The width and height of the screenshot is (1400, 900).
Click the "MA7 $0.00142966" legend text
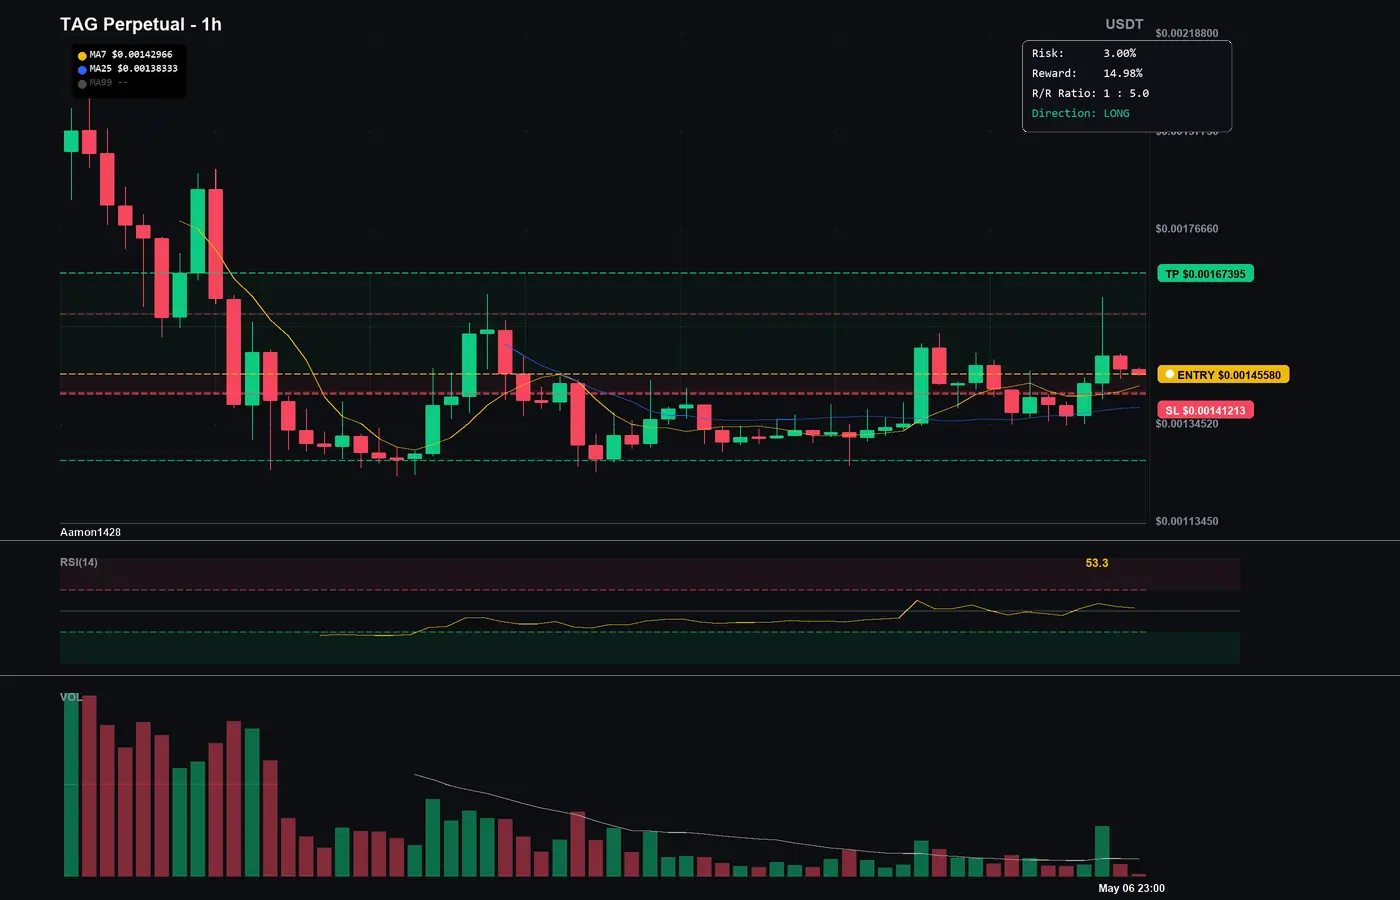(x=131, y=55)
